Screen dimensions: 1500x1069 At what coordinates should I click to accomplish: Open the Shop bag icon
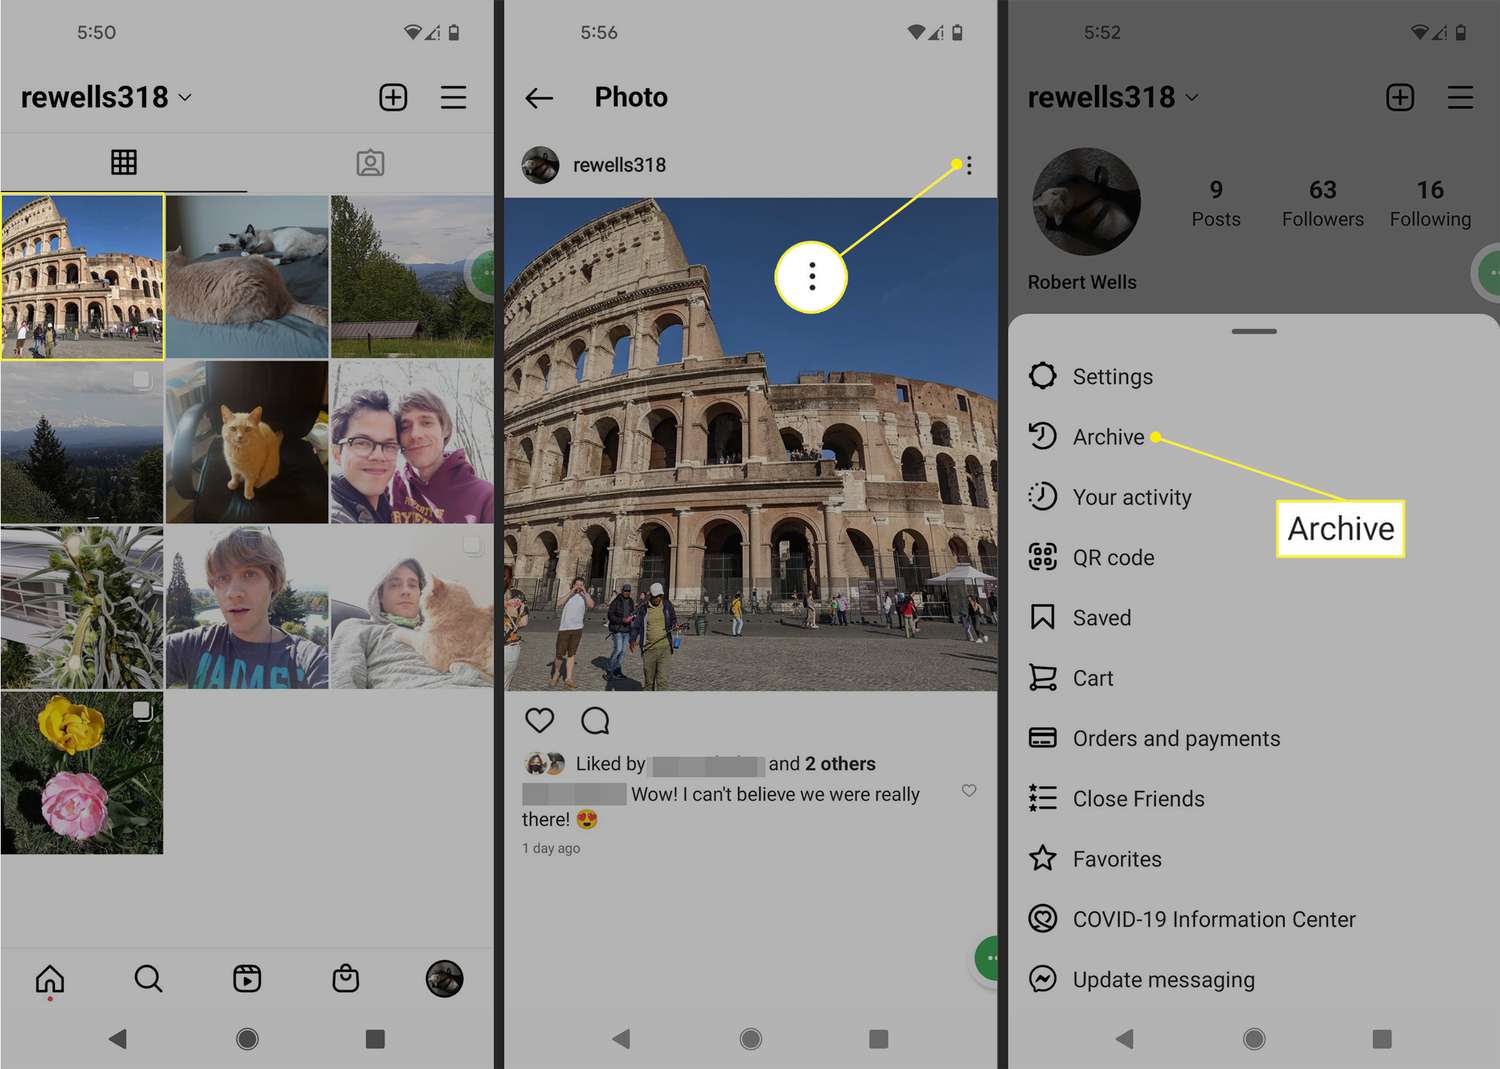[x=345, y=980]
